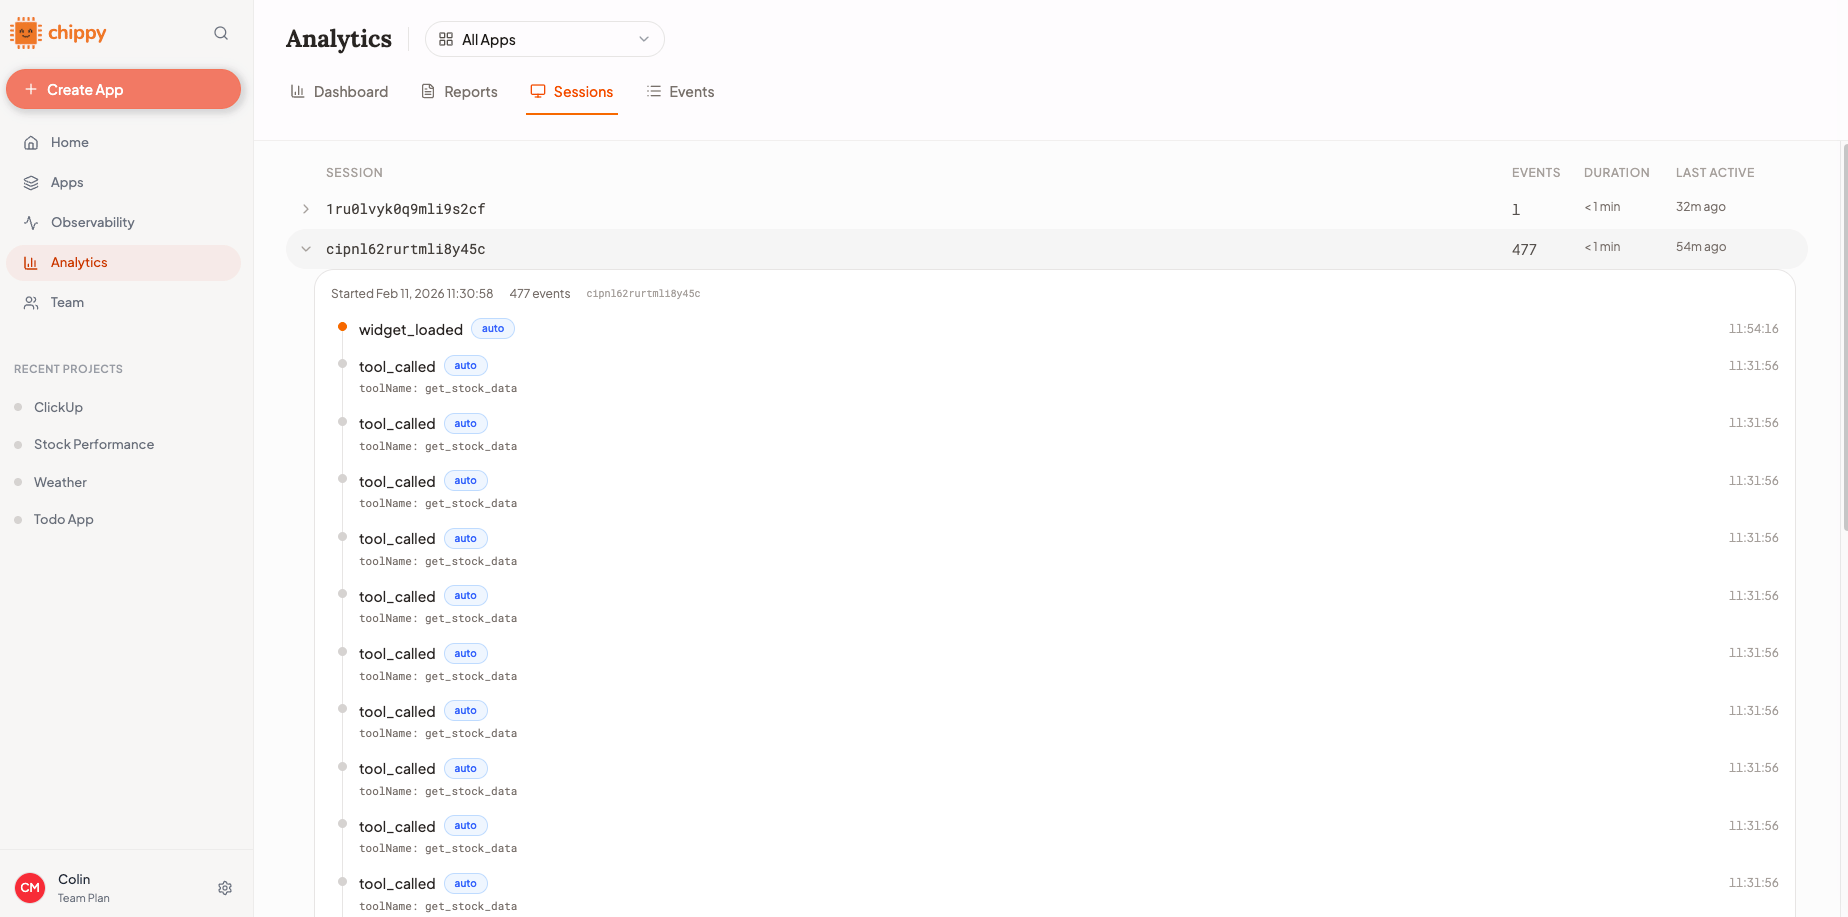The image size is (1848, 917).
Task: Click the SESSION column header
Action: 354,173
